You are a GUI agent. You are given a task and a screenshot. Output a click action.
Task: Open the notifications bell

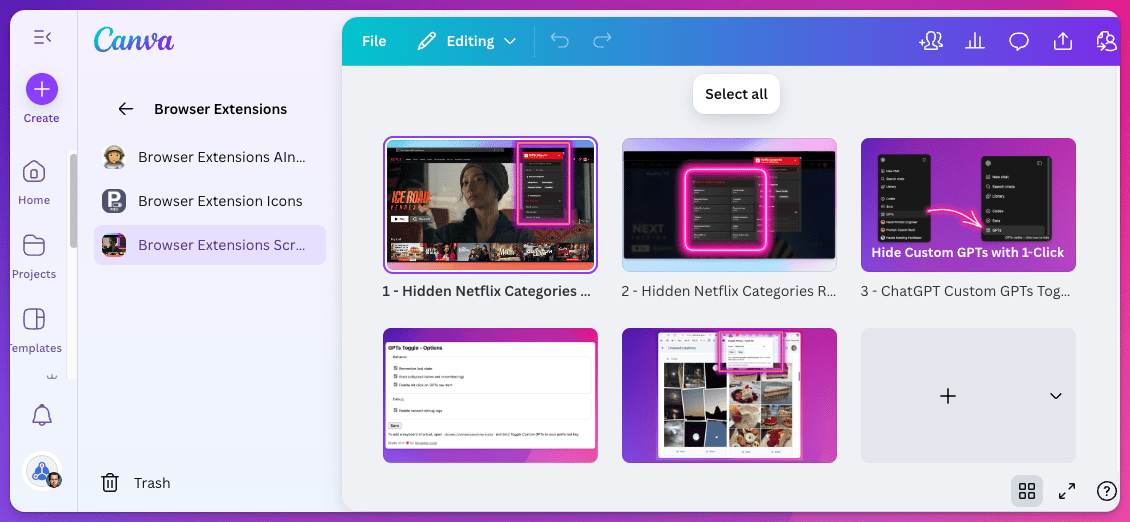(42, 415)
